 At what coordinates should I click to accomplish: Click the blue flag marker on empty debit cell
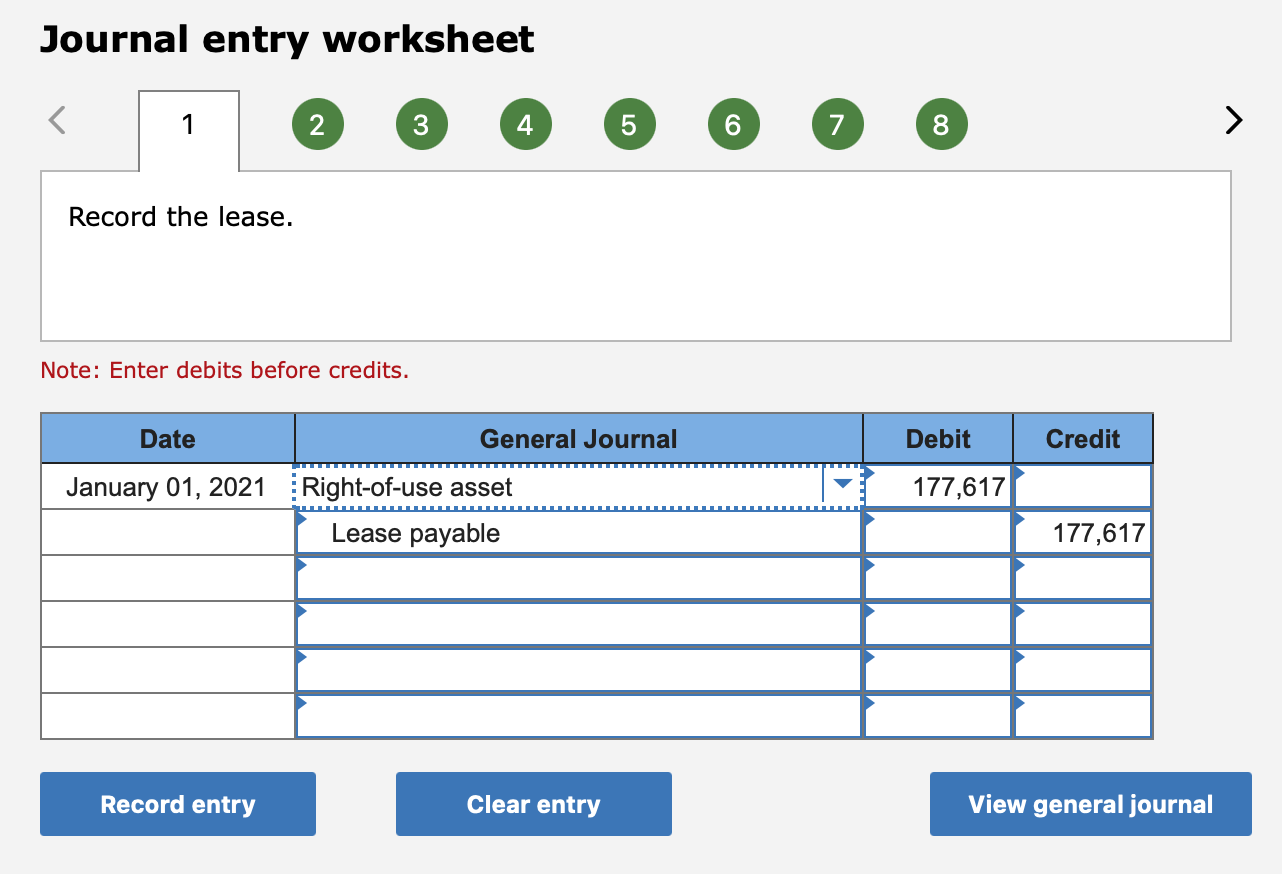point(867,578)
